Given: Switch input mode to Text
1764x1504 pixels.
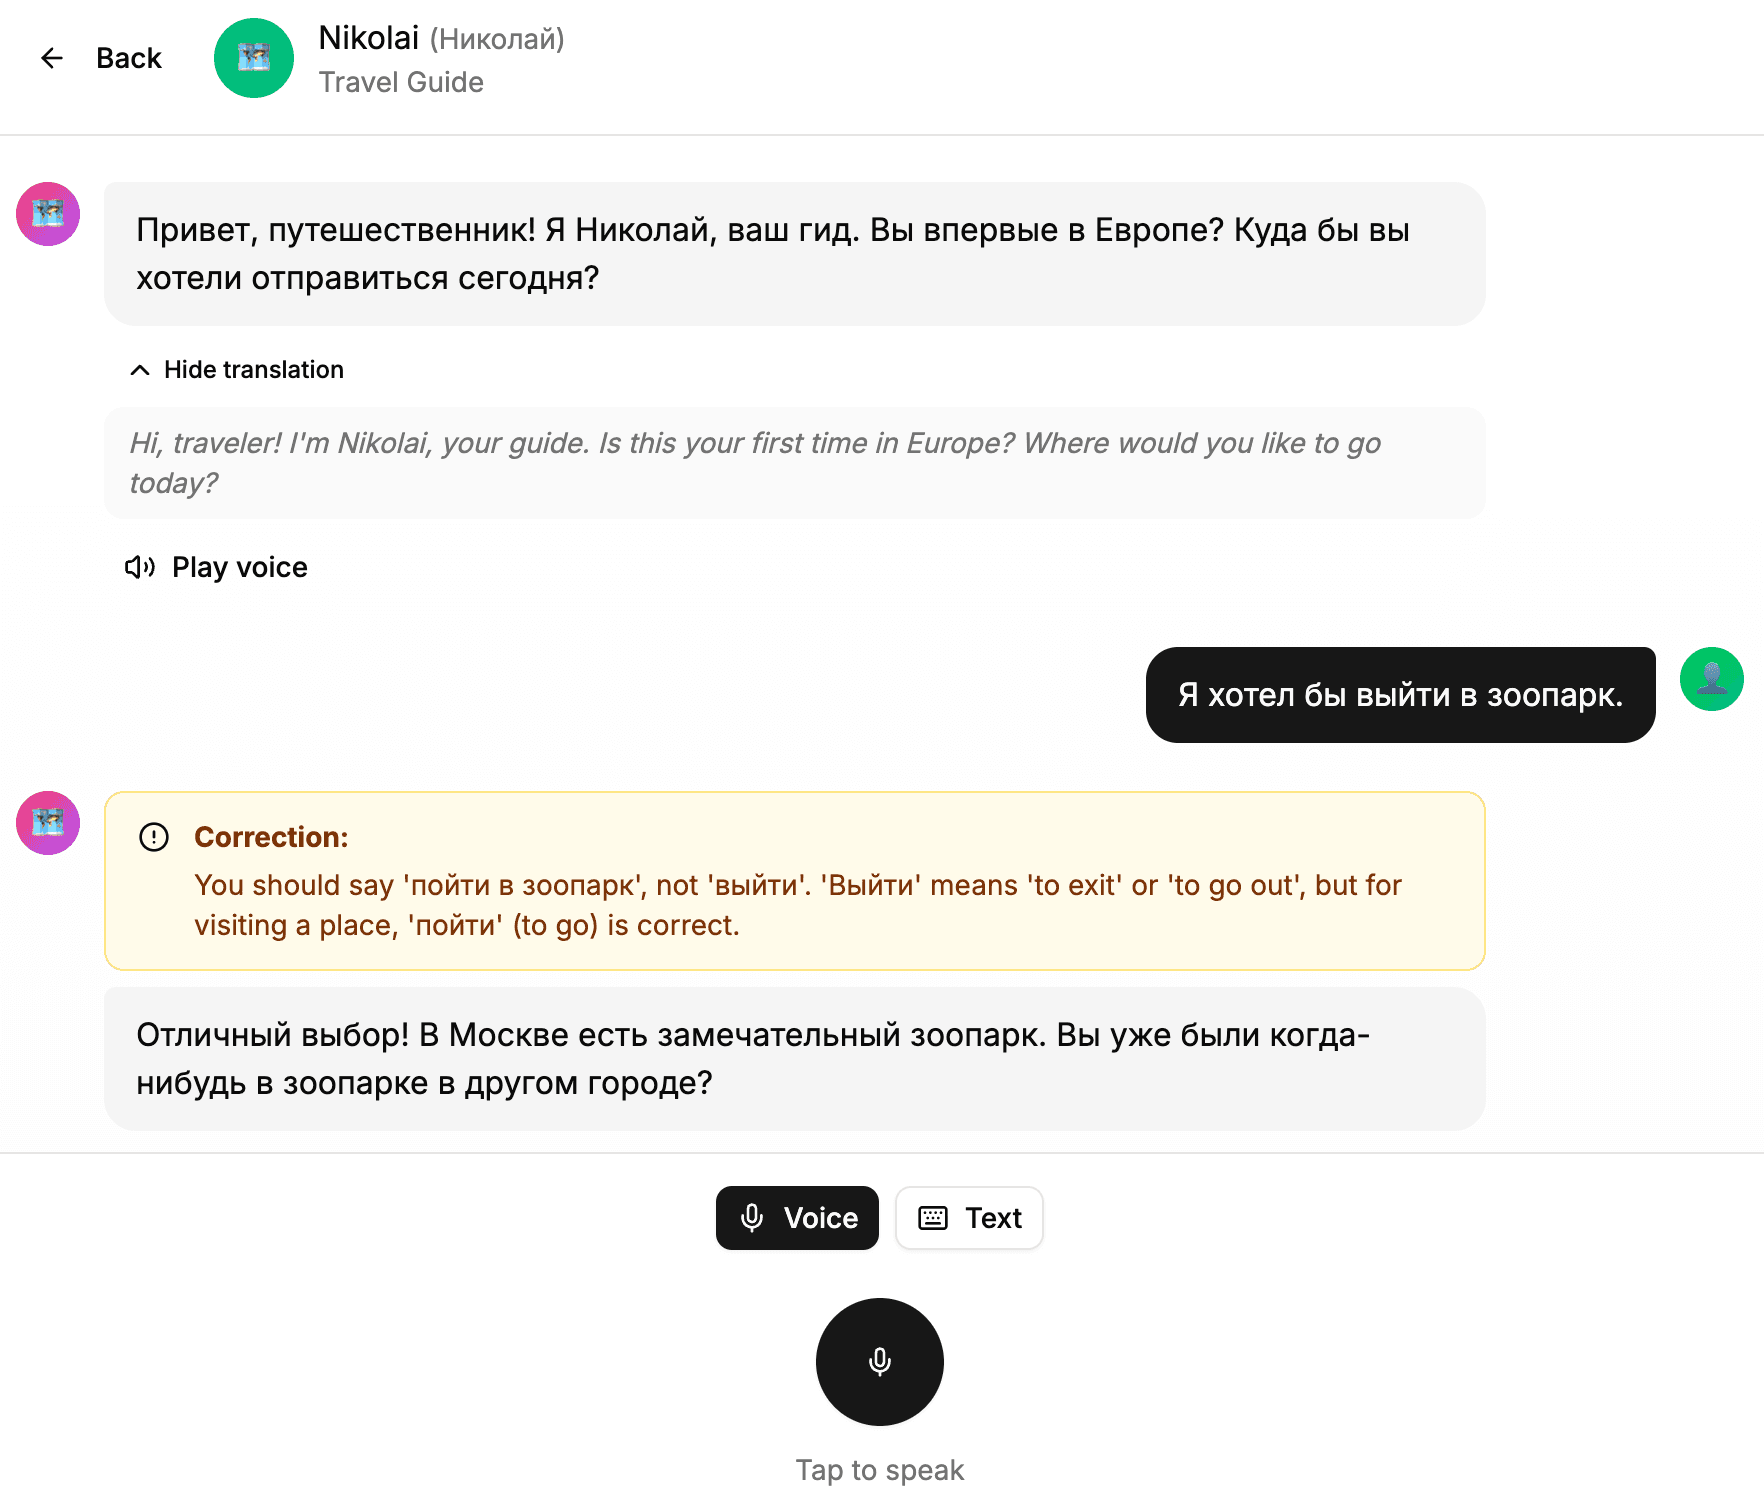Looking at the screenshot, I should (969, 1218).
